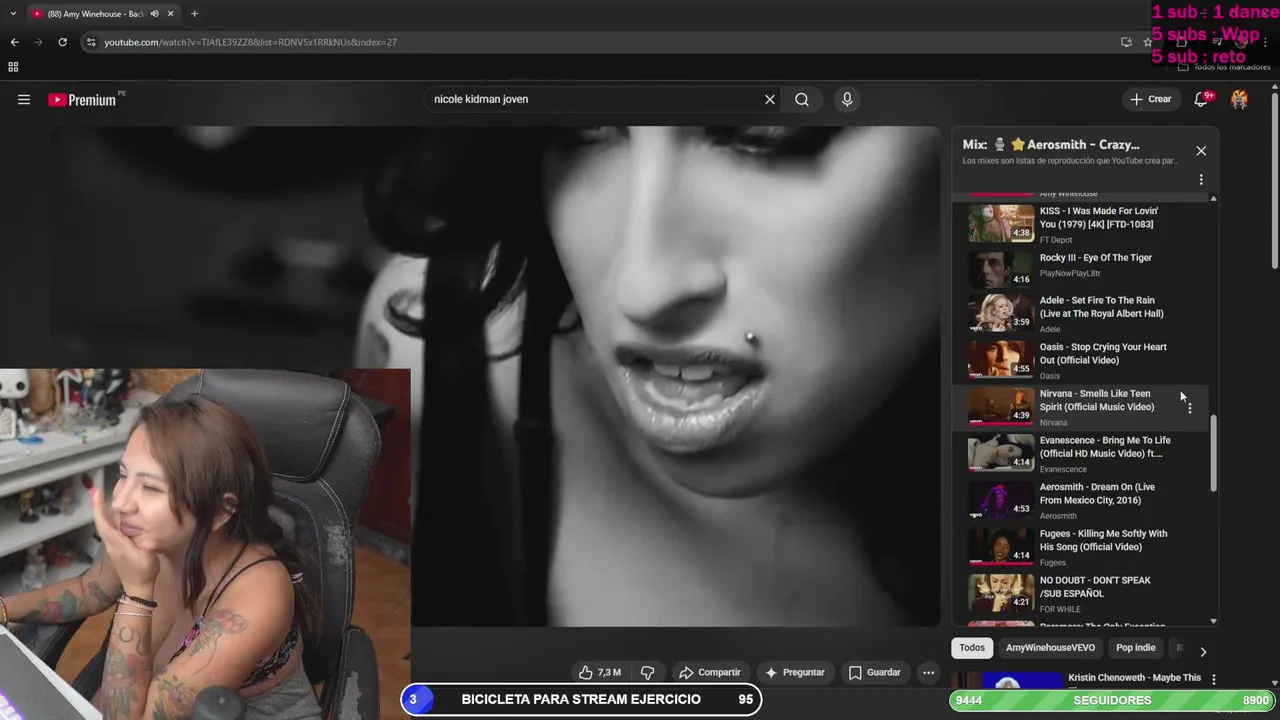The width and height of the screenshot is (1280, 720).
Task: Play KISS I Was Made For Lovin' You thumbnail
Action: click(1001, 223)
